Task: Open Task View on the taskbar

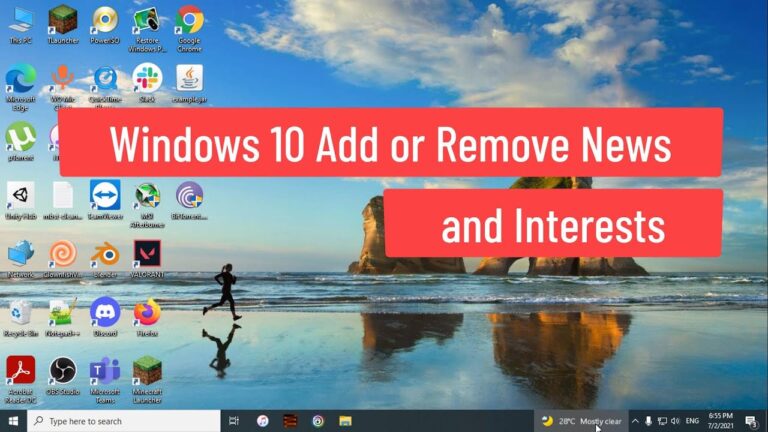Action: pyautogui.click(x=234, y=421)
